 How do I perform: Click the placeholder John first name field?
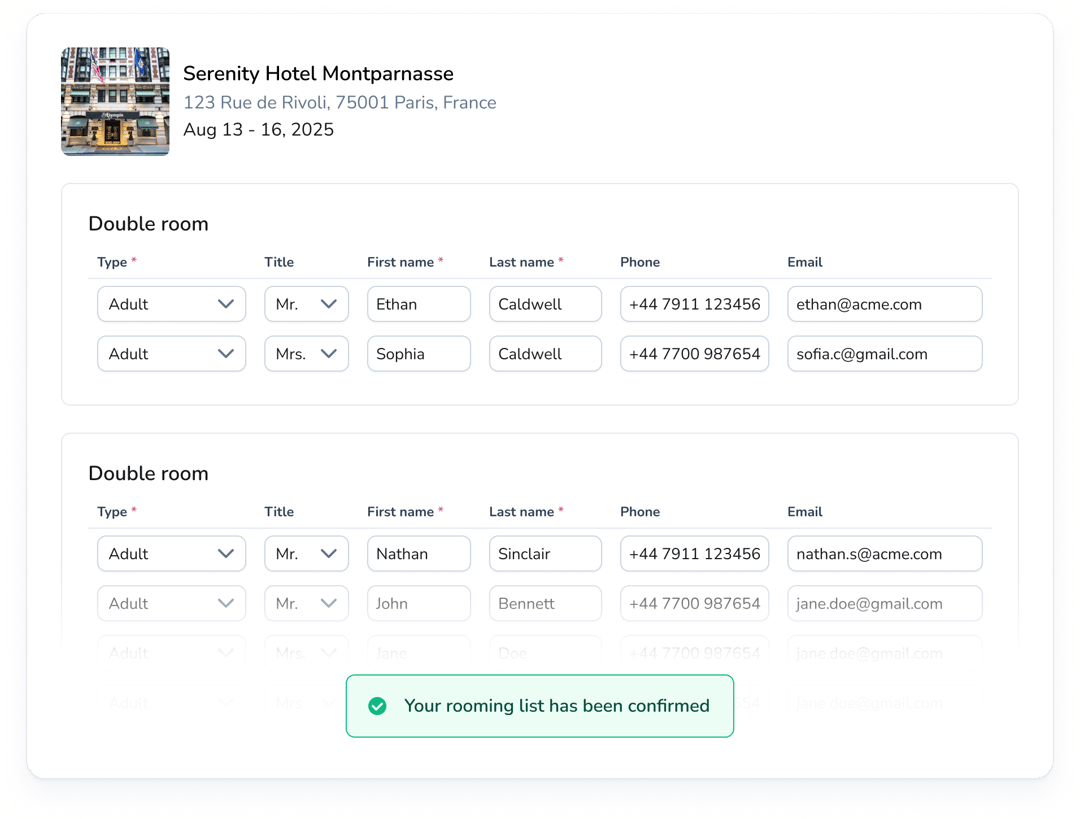tap(418, 604)
